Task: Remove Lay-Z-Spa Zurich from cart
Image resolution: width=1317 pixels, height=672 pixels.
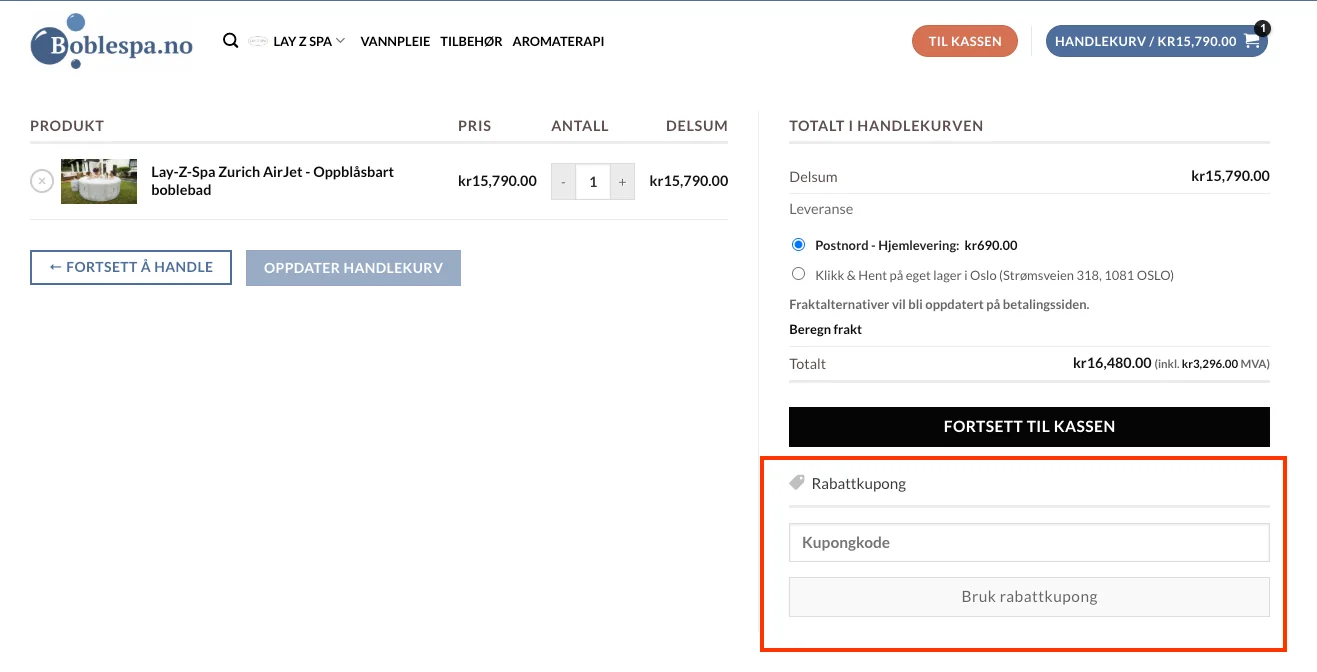Action: tap(42, 181)
